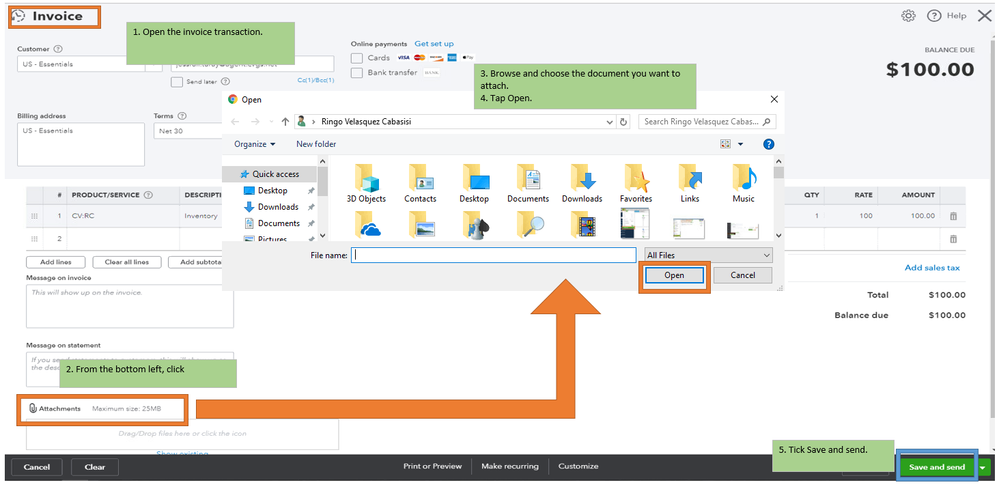Click Product/Service column help icon

click(x=148, y=195)
